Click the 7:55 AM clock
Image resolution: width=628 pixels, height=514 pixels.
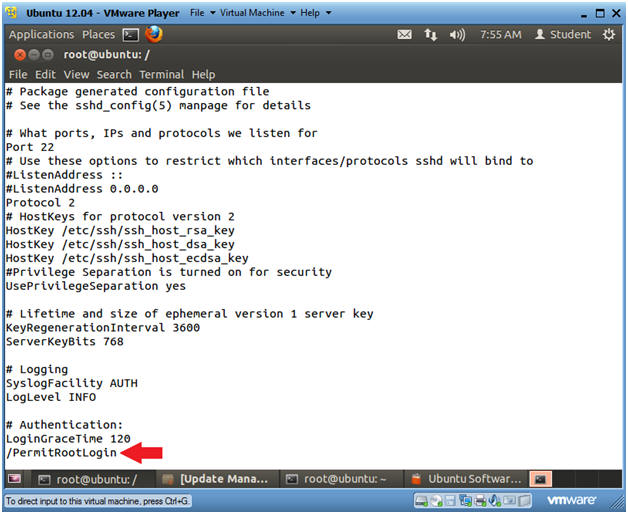point(501,35)
